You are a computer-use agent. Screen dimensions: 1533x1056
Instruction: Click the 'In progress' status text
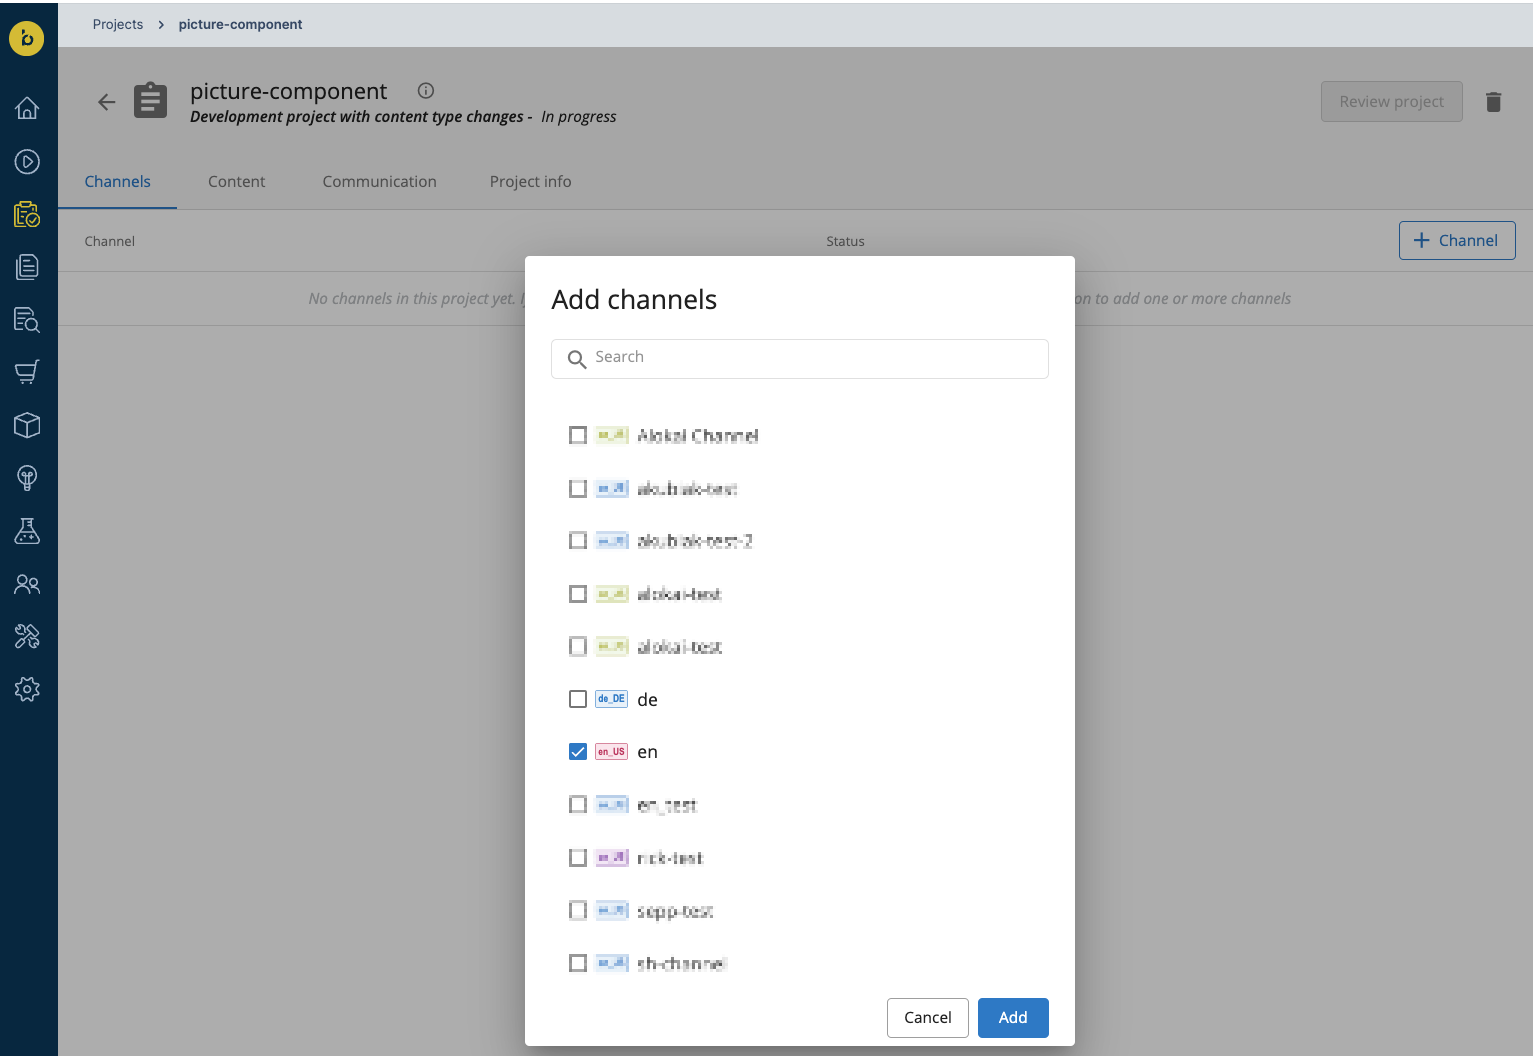[579, 117]
